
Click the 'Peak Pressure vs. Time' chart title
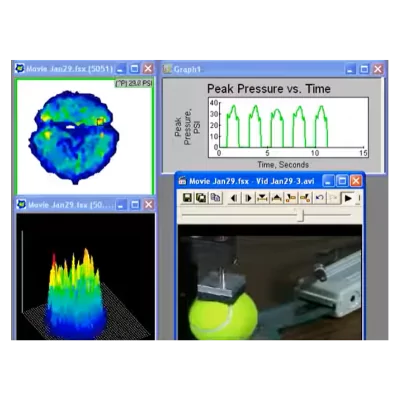(269, 89)
